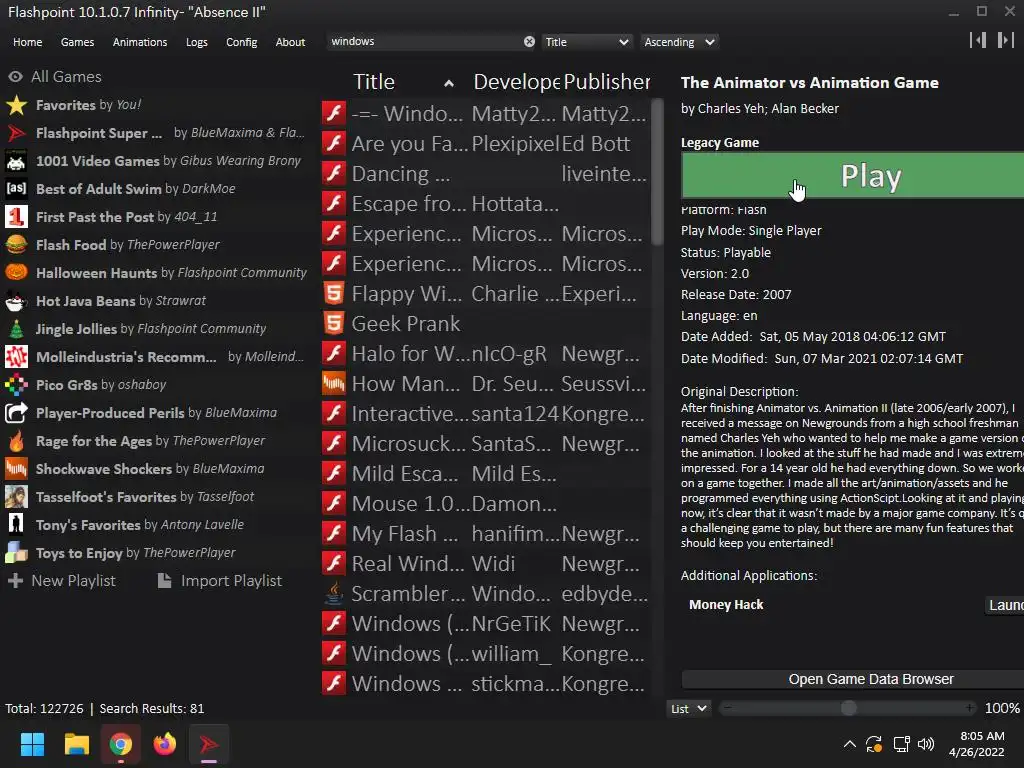The width and height of the screenshot is (1024, 768).
Task: Select the Microsuck... game row
Action: [x=485, y=444]
